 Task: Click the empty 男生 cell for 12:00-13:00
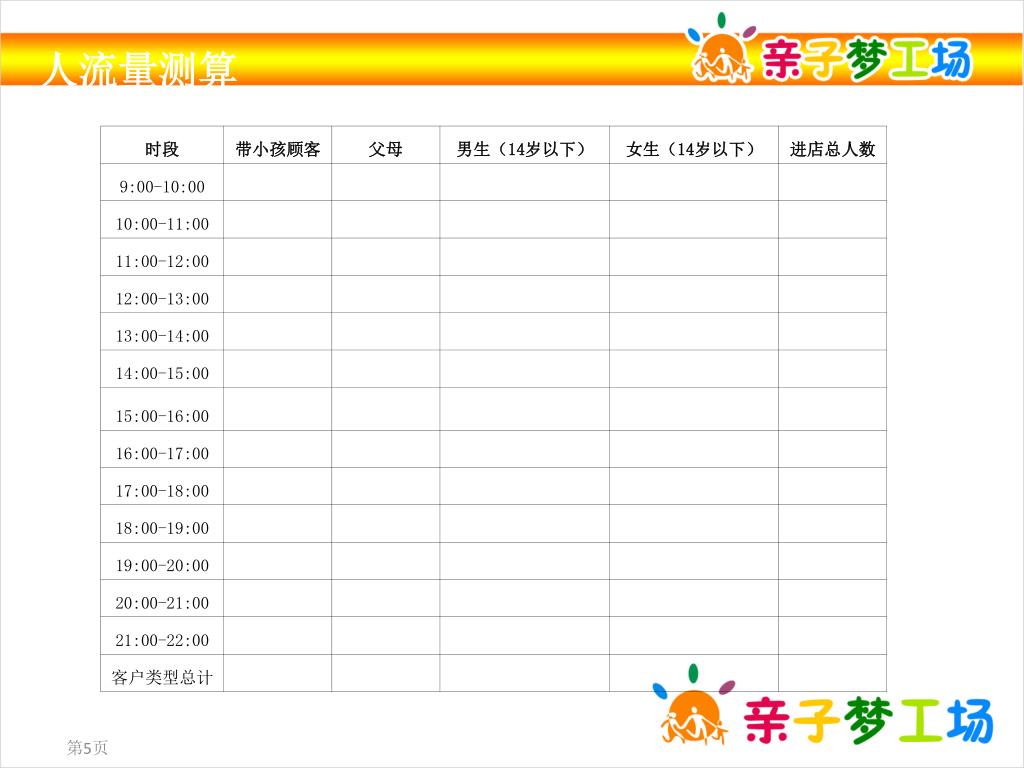[524, 294]
